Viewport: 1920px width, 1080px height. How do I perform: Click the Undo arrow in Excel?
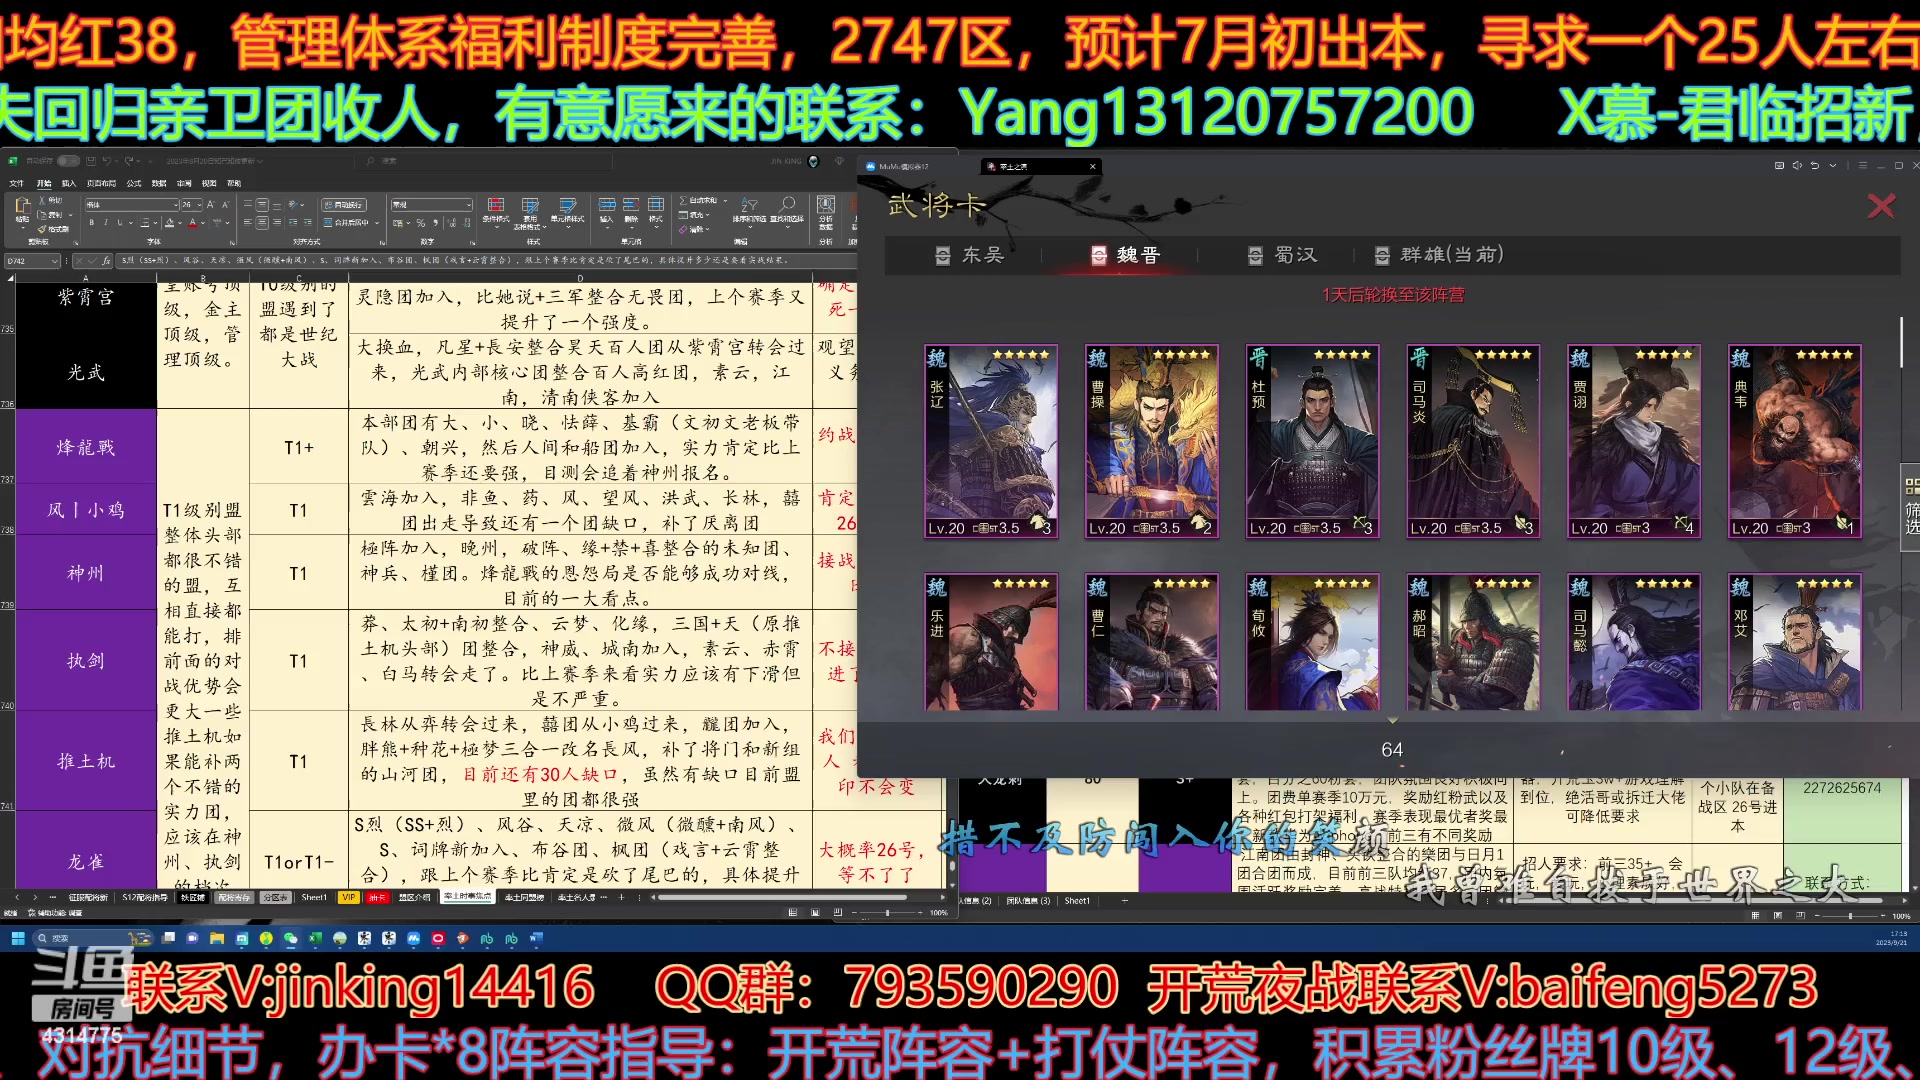click(x=107, y=161)
